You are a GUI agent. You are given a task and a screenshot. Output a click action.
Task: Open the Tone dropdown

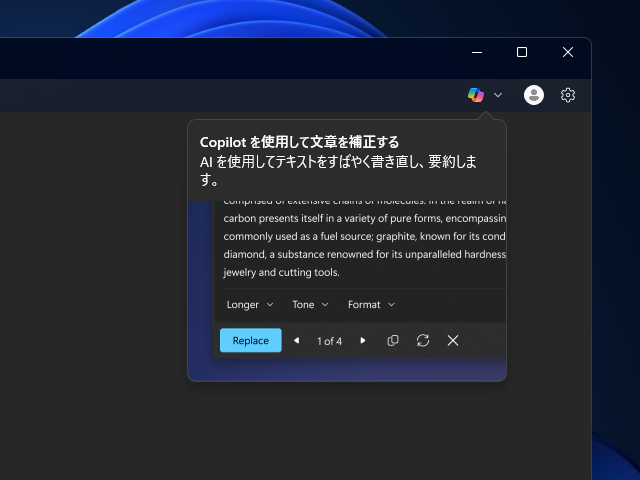(310, 305)
